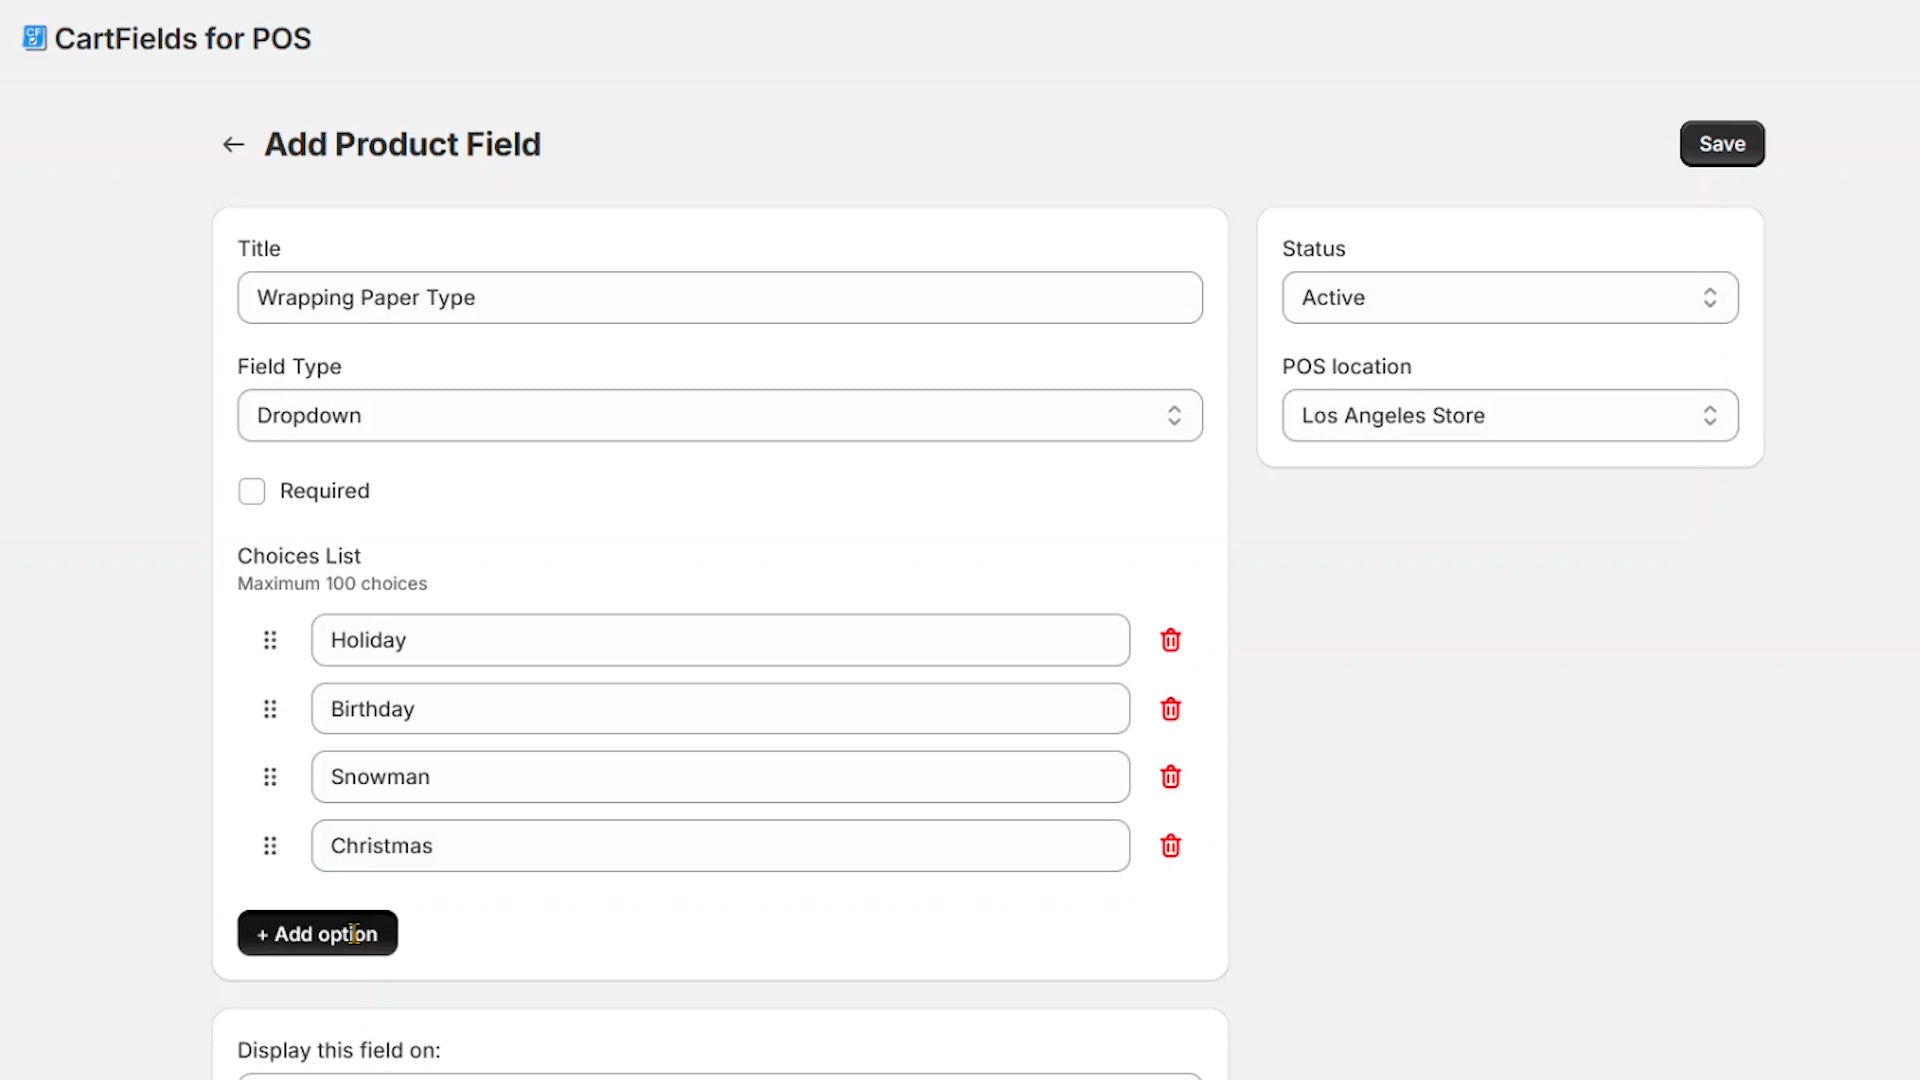Remove the Christmas option with the trash icon
Screen dimensions: 1920x1080
(1170, 845)
